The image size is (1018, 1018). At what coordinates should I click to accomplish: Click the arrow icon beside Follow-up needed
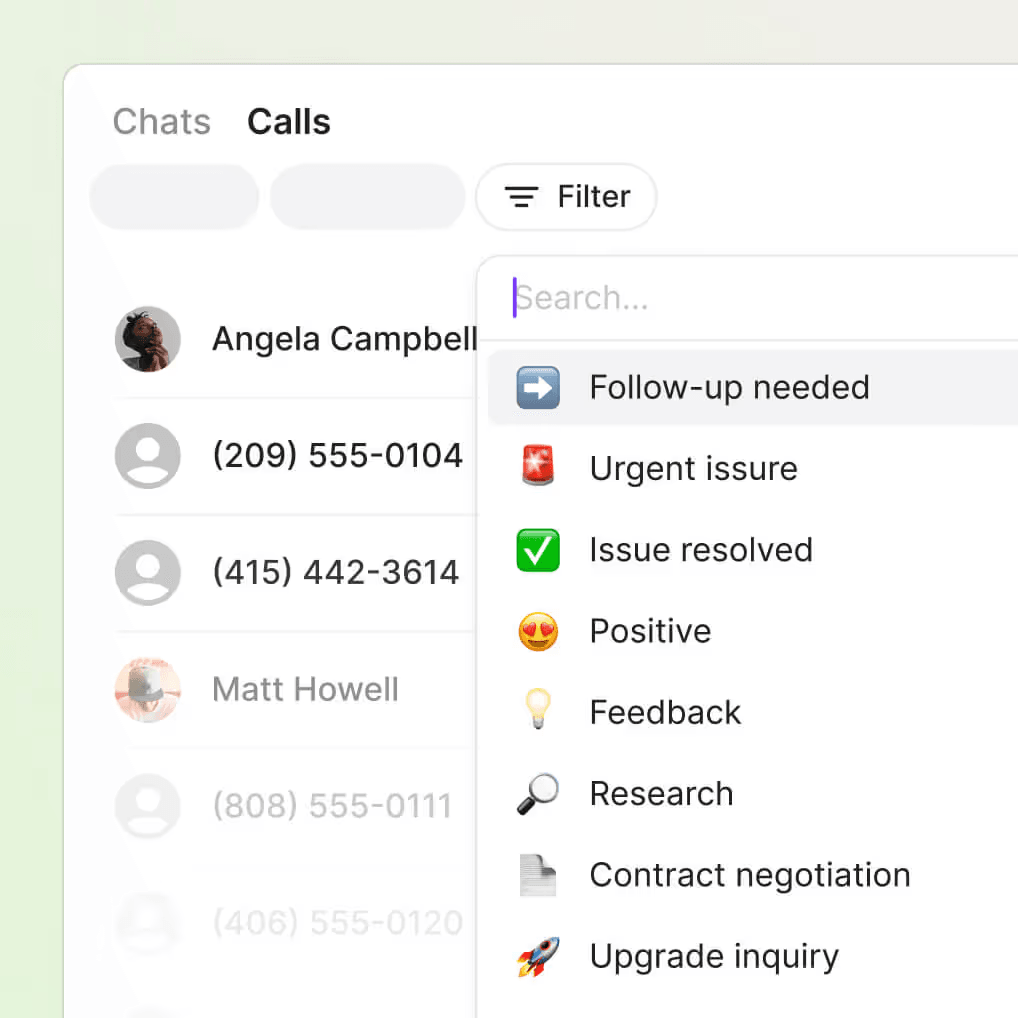click(x=538, y=387)
